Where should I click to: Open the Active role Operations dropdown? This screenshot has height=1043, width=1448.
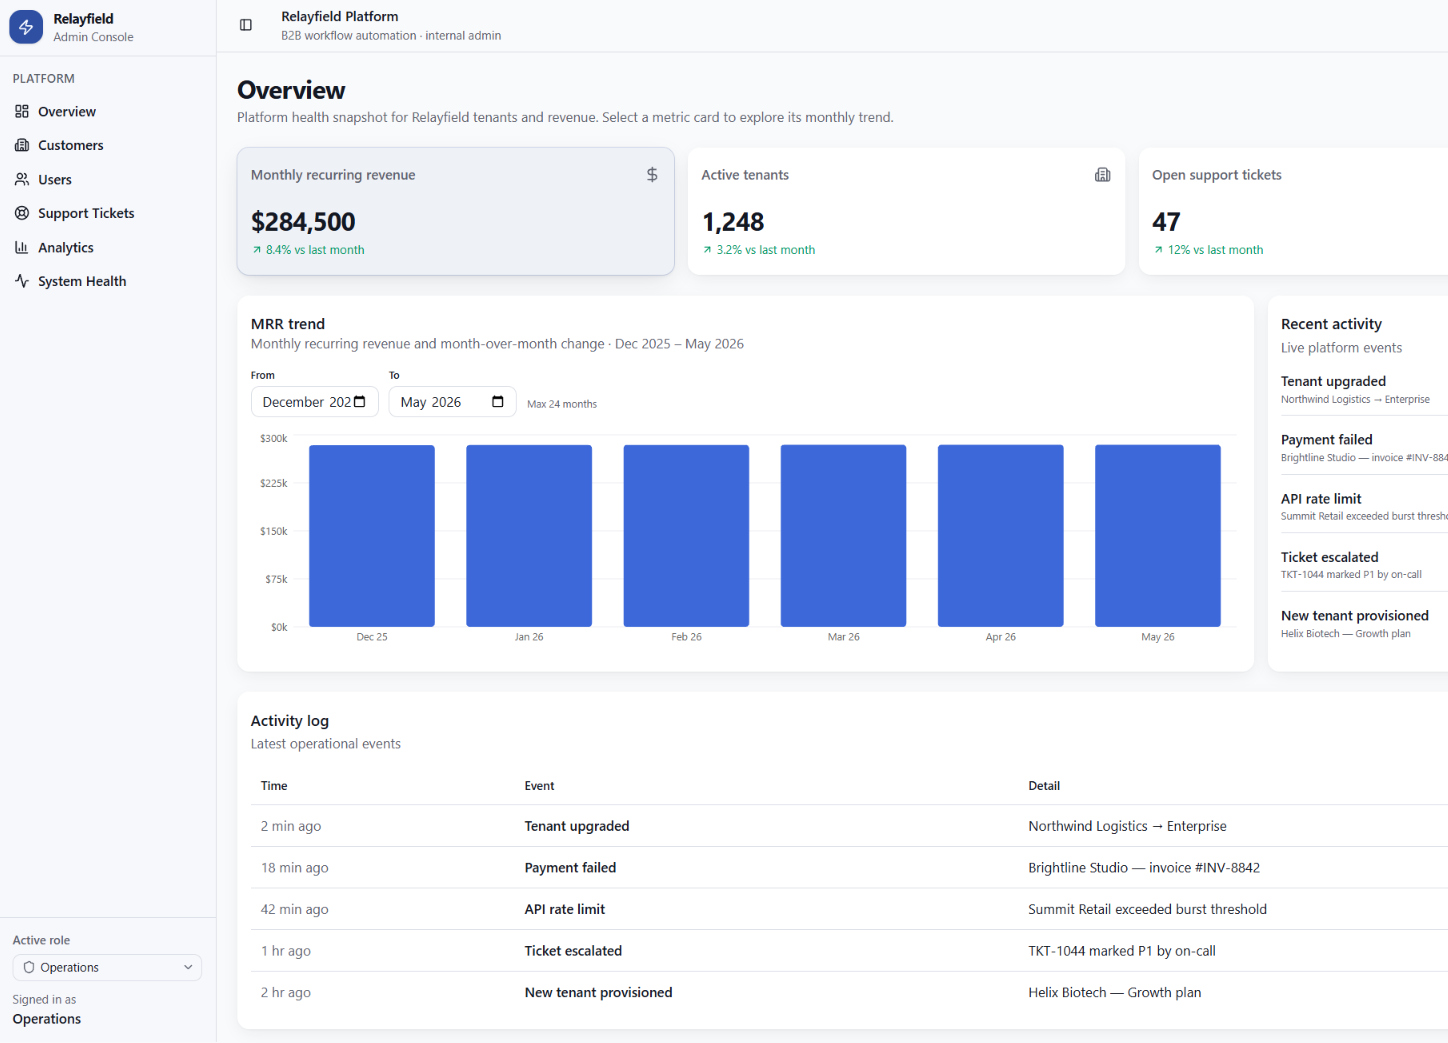point(107,967)
